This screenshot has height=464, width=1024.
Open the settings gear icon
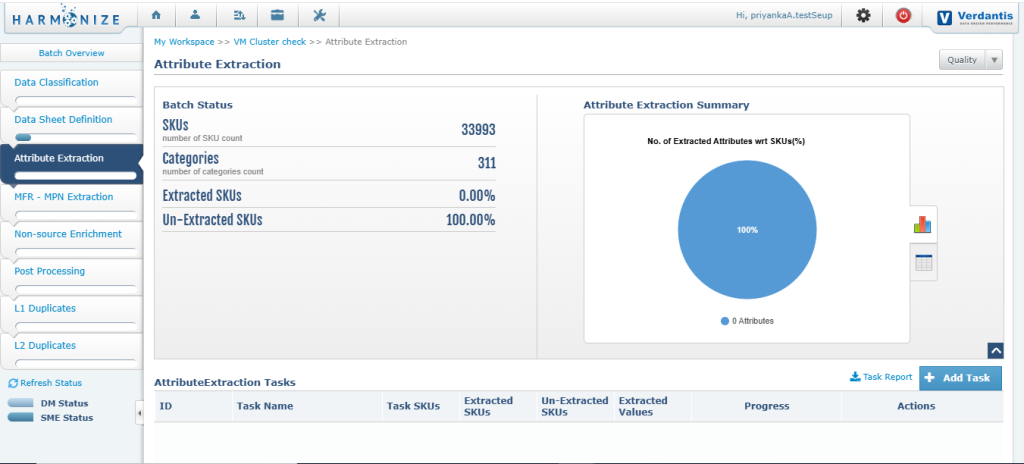(863, 16)
